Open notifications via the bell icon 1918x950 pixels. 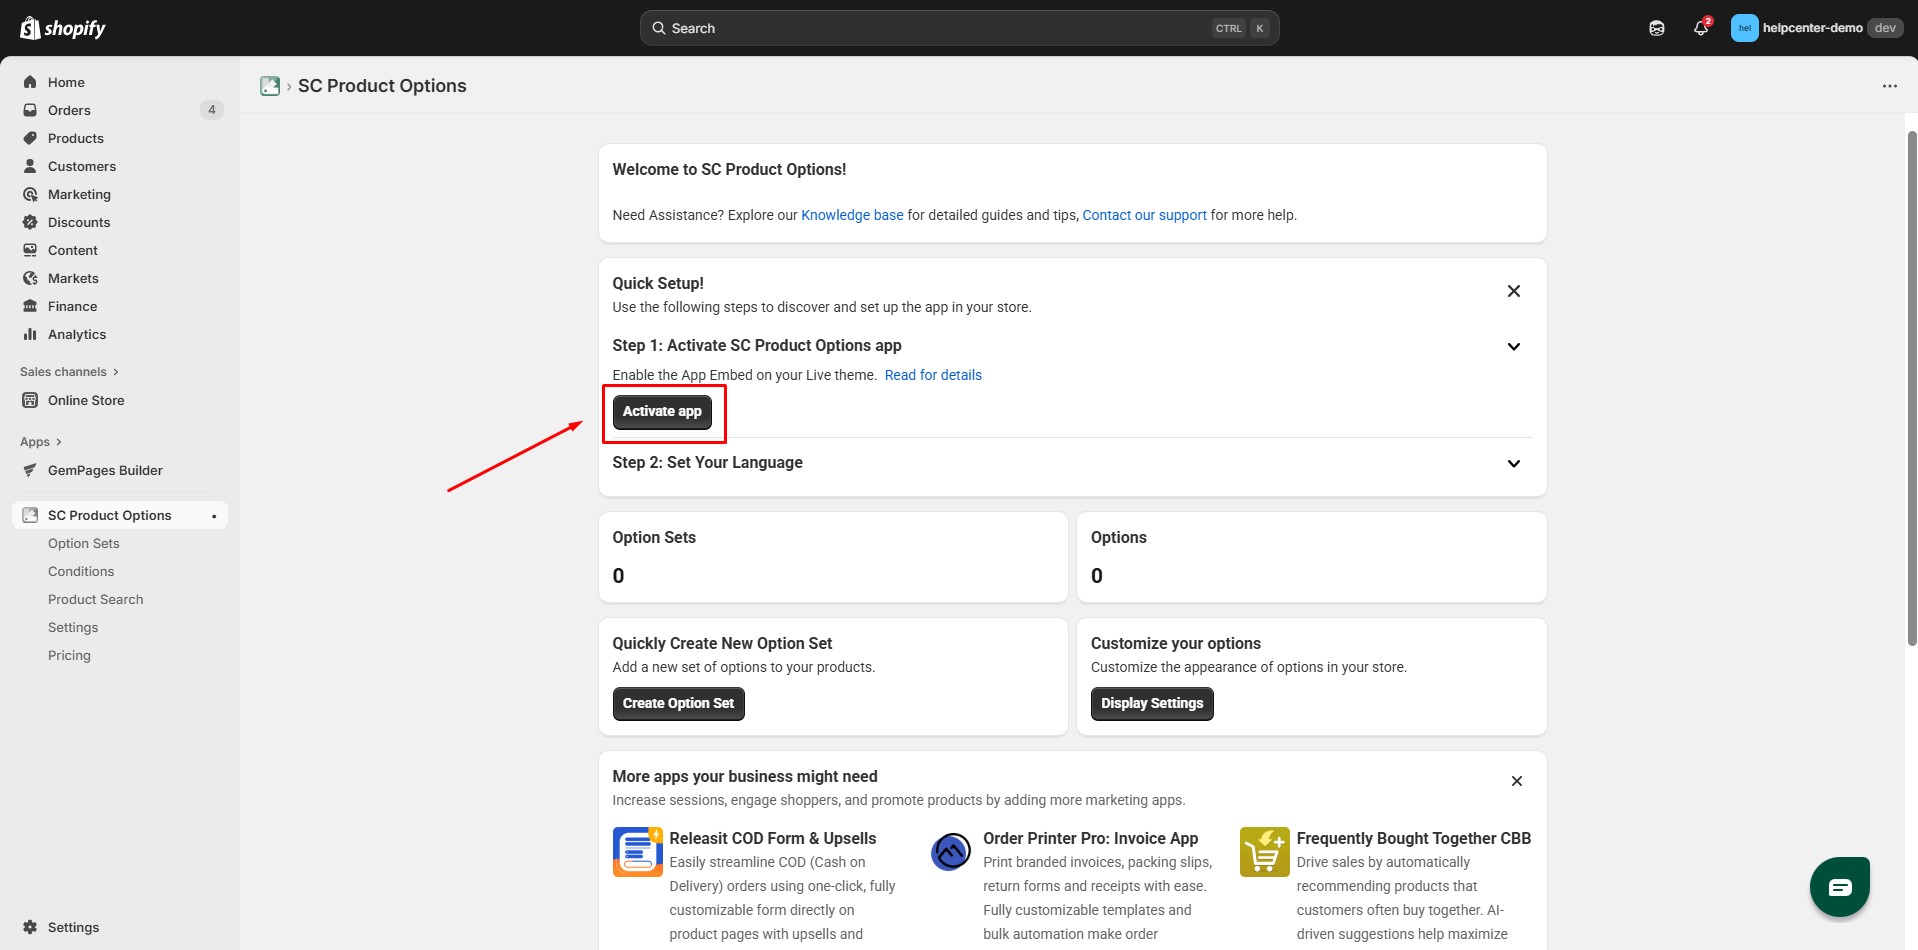tap(1700, 27)
